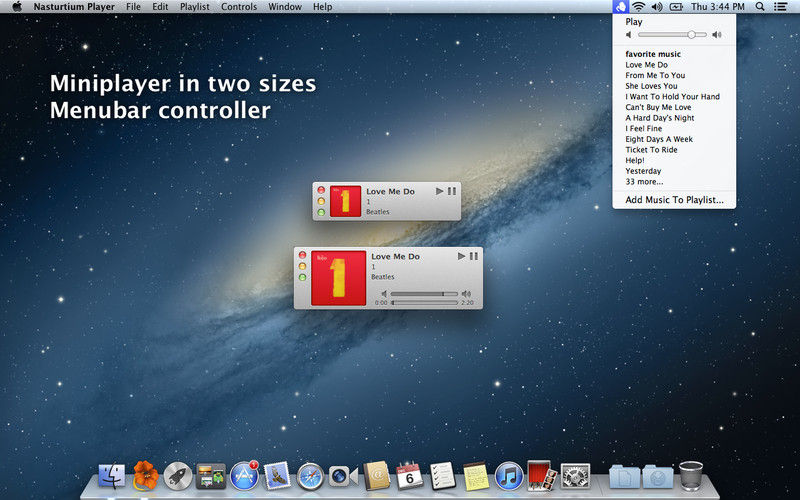This screenshot has width=800, height=500.
Task: Adjust the volume slider in menubar dropdown
Action: click(672, 35)
